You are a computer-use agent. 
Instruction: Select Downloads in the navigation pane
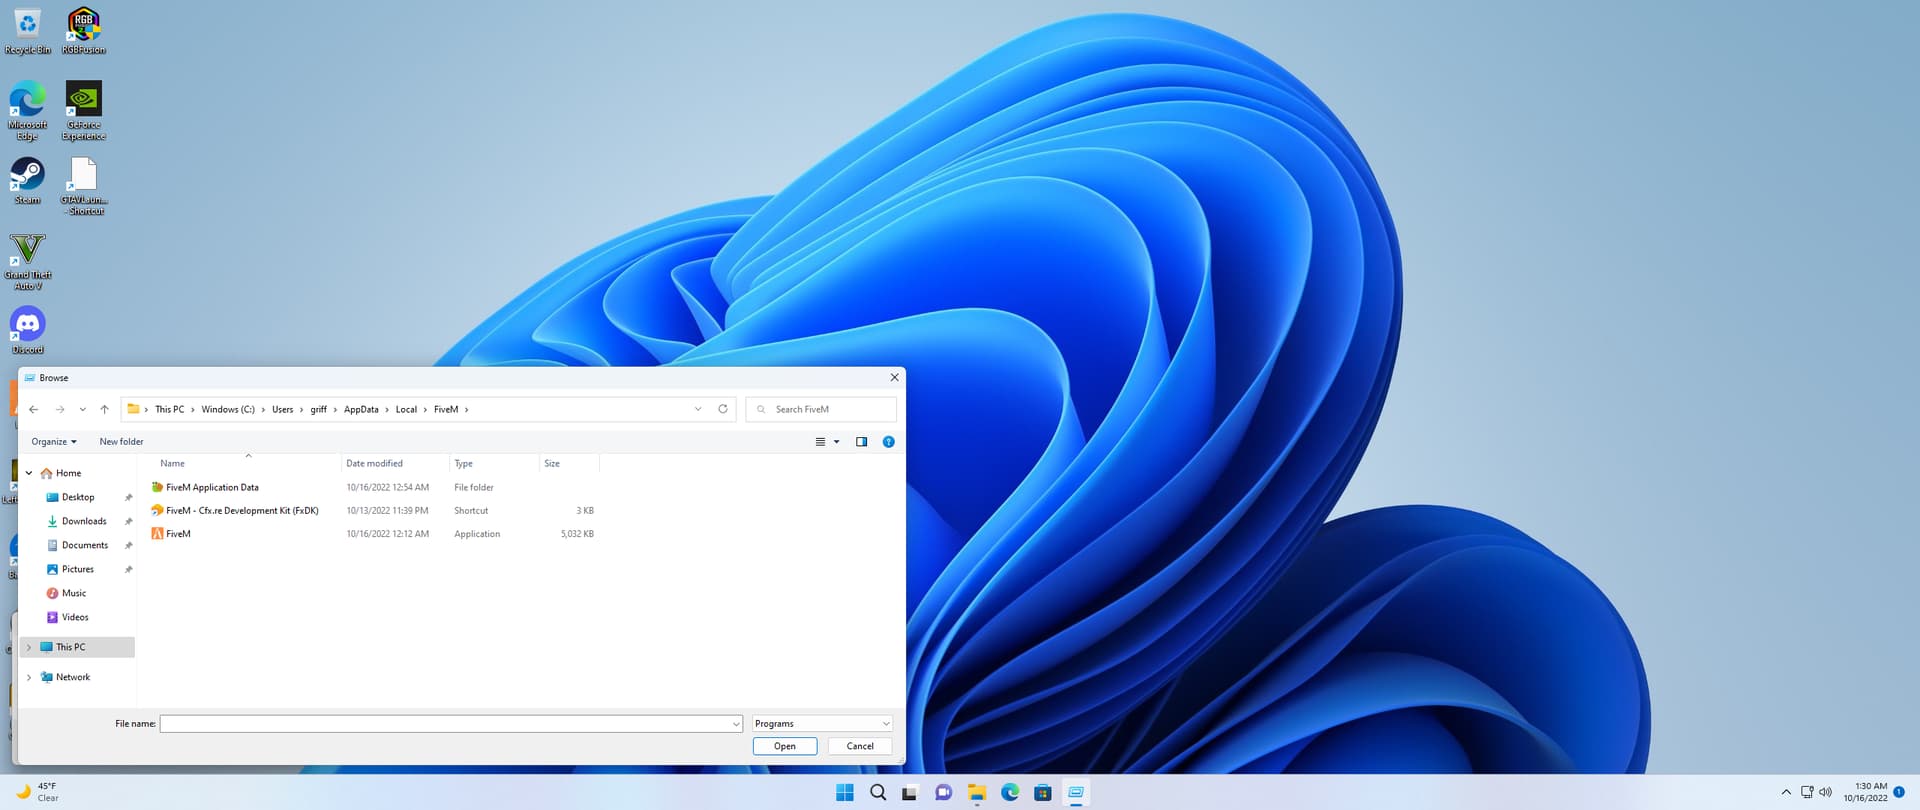coord(84,522)
